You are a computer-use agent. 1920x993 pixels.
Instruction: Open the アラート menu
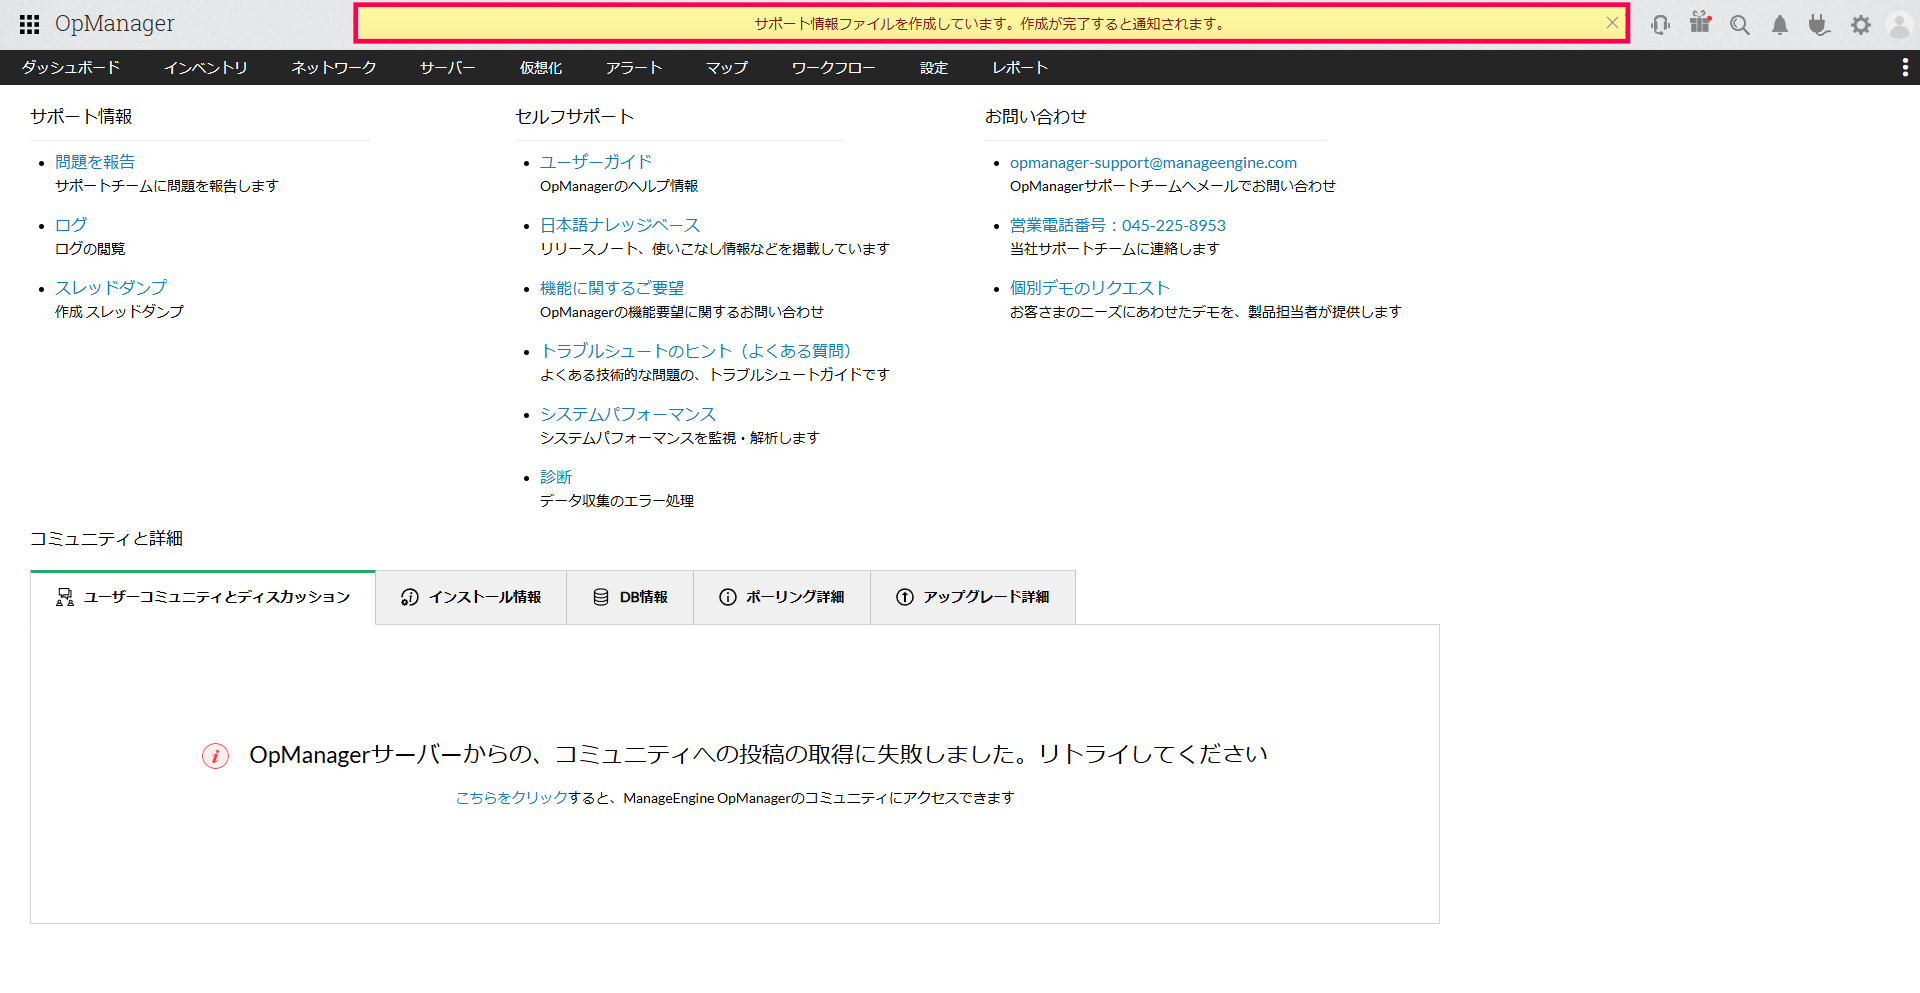633,67
